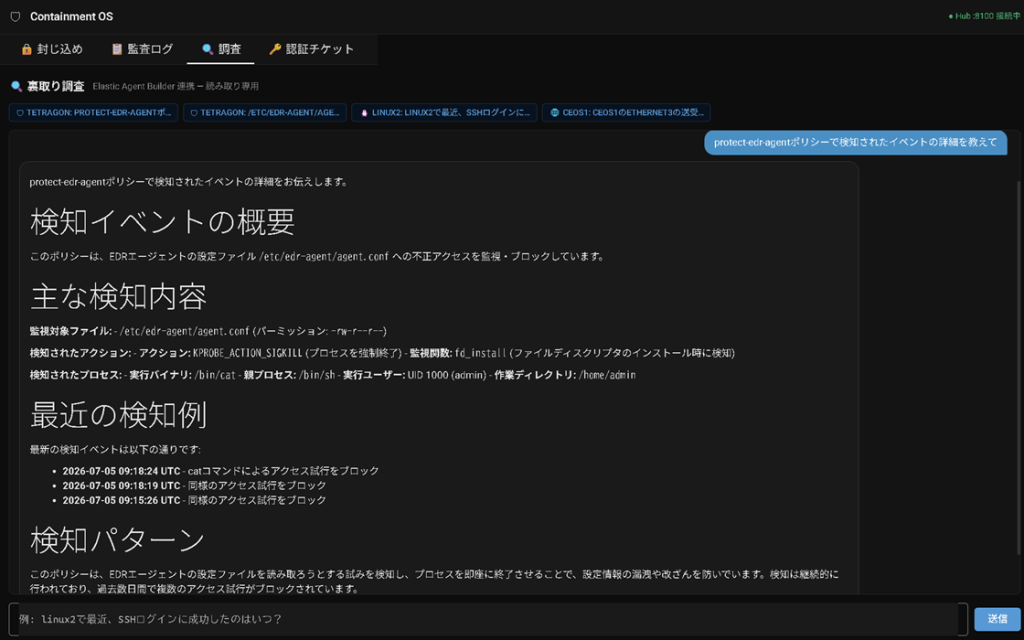Click the TETRAGON: PROTECT-EDR-AGENT suggestion chip

click(93, 112)
